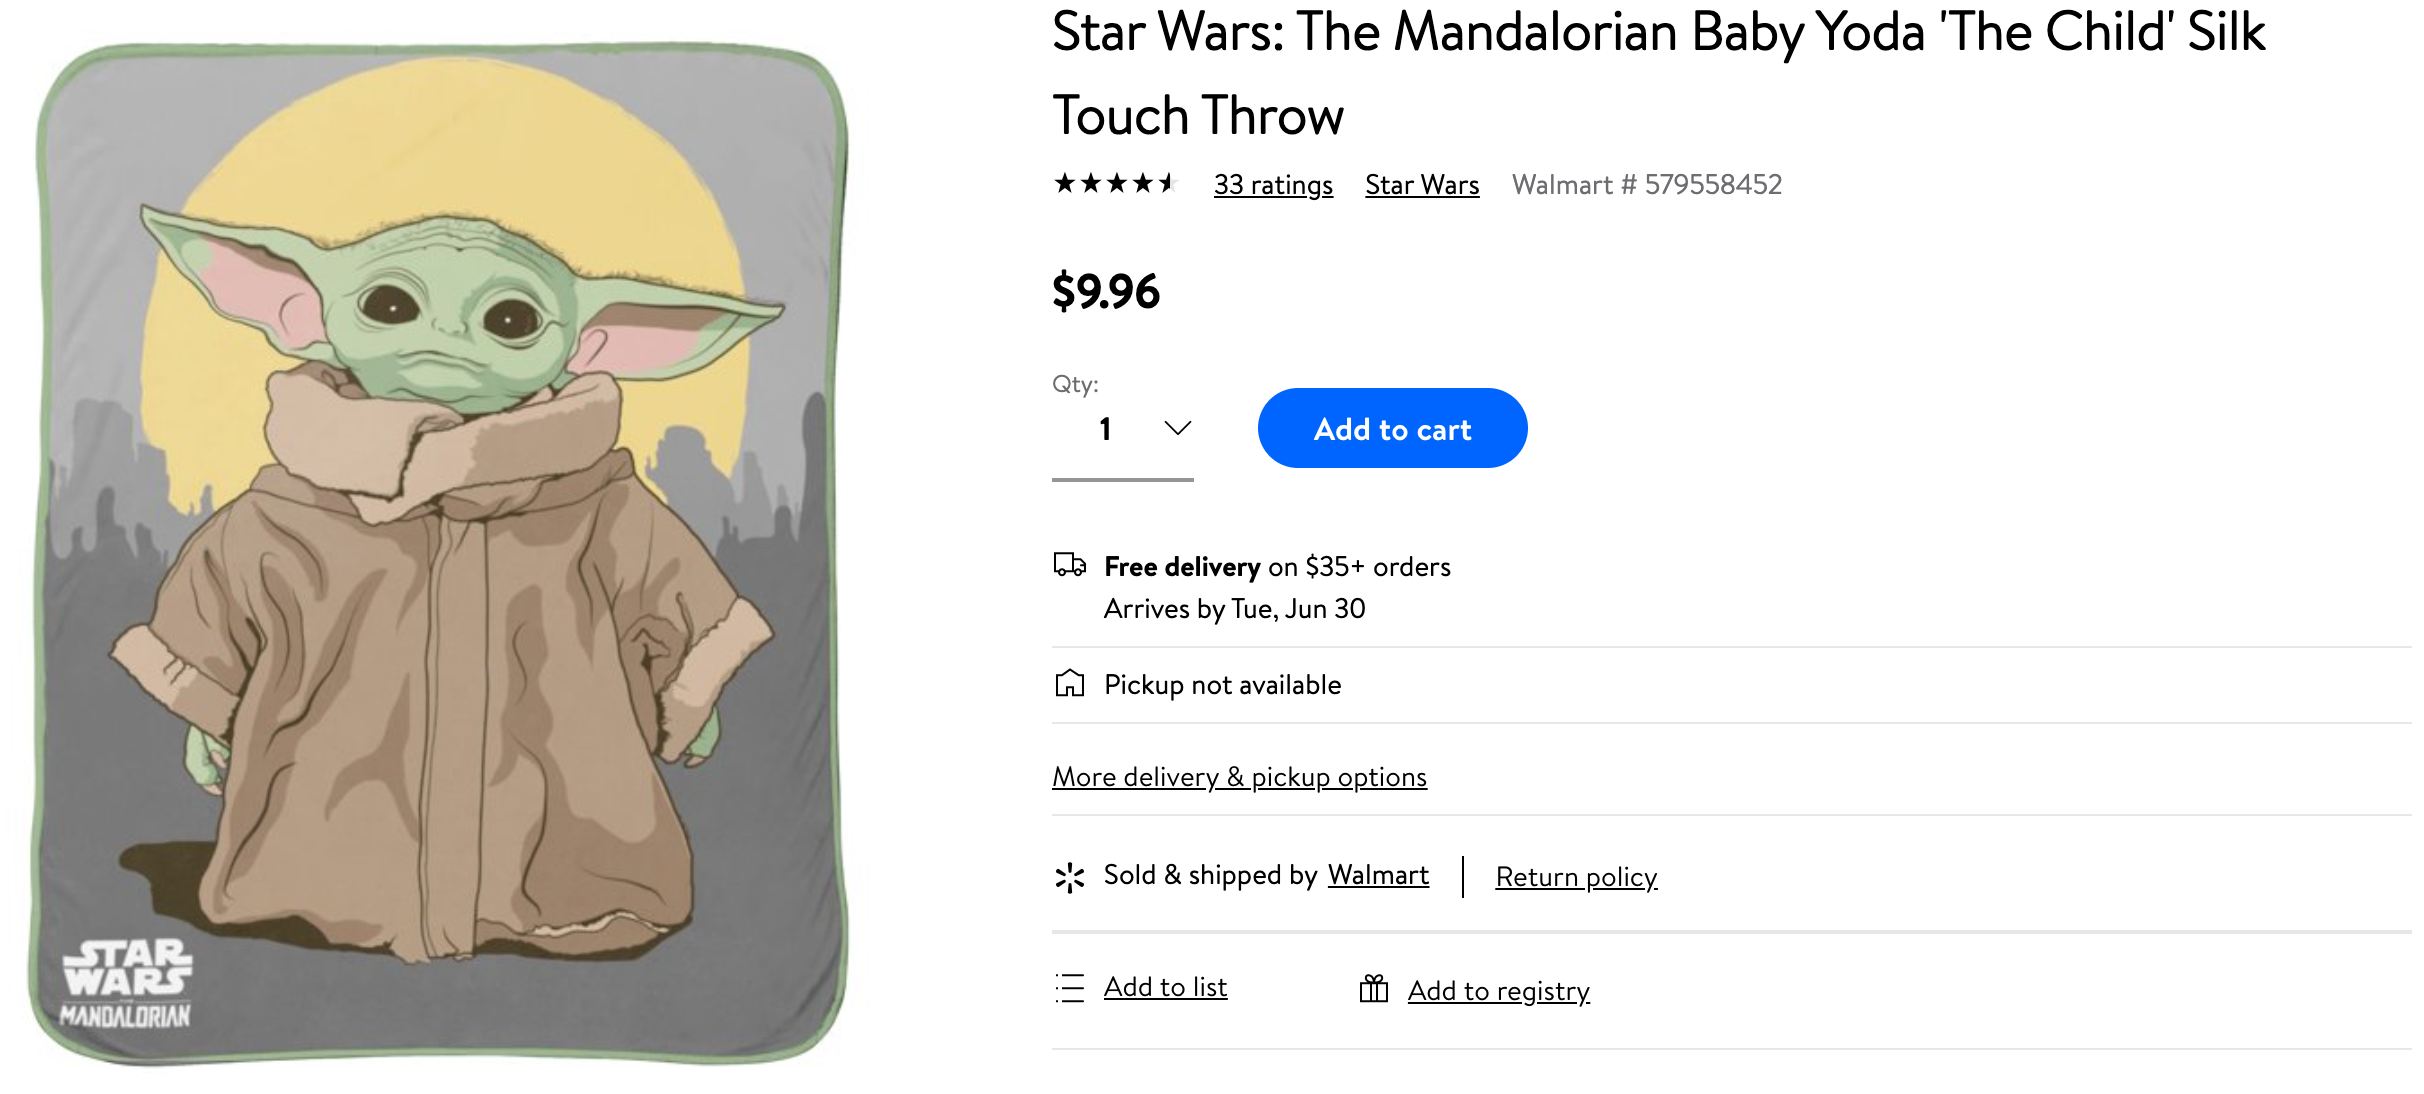Open the Return policy link
The width and height of the screenshot is (2424, 1094).
(1576, 877)
